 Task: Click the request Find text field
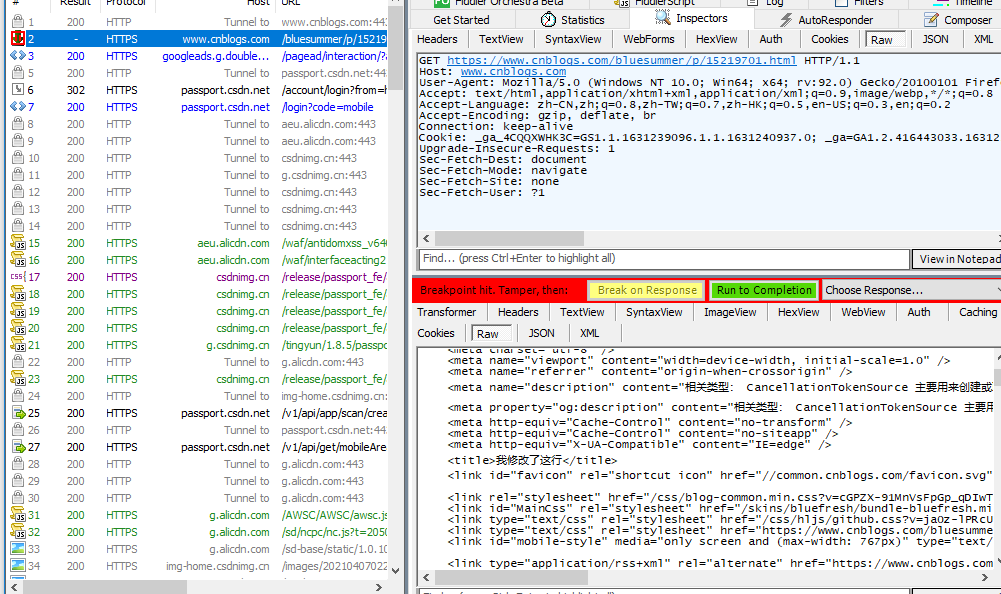pyautogui.click(x=664, y=259)
